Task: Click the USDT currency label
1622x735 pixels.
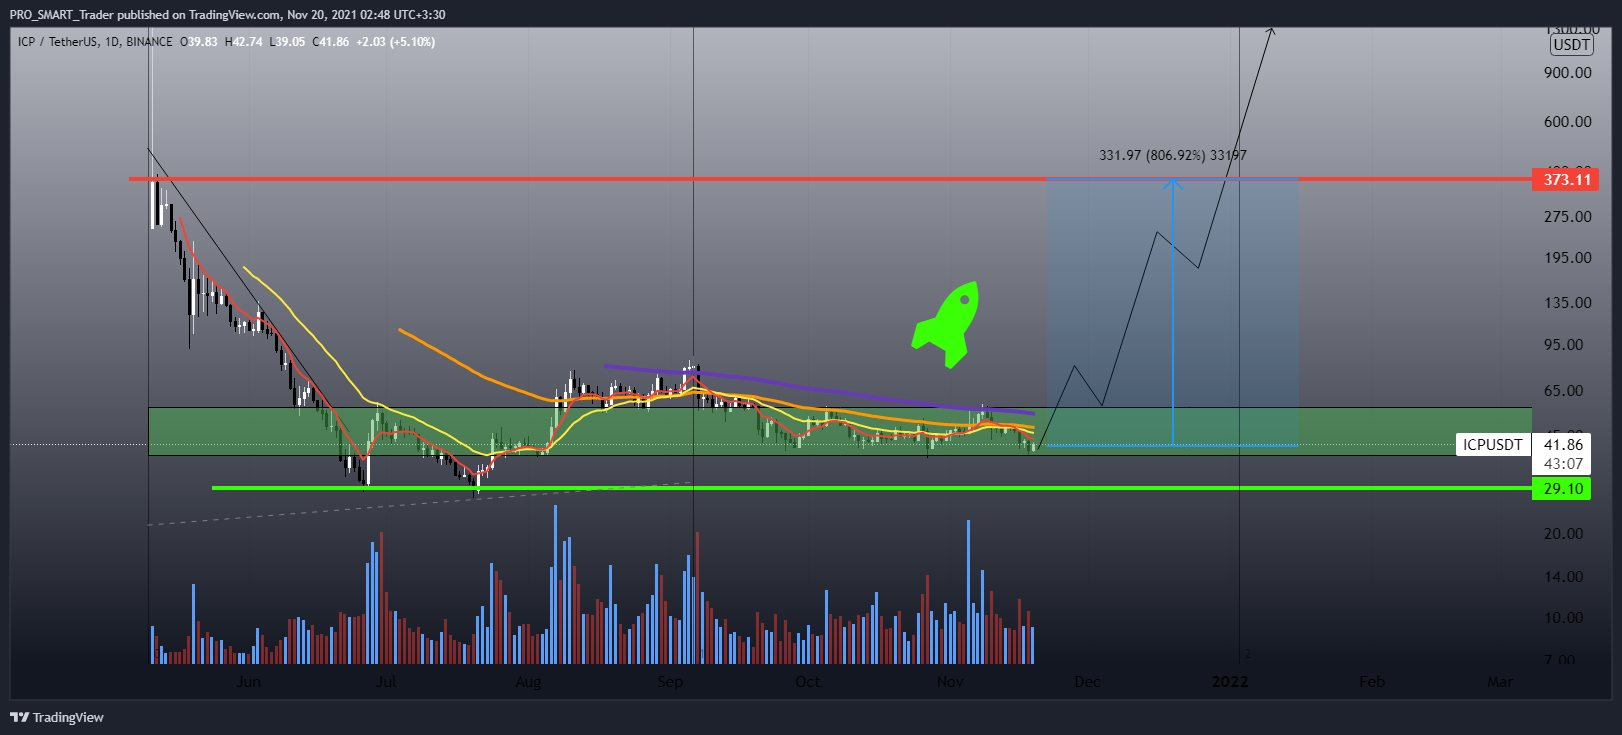Action: tap(1572, 45)
